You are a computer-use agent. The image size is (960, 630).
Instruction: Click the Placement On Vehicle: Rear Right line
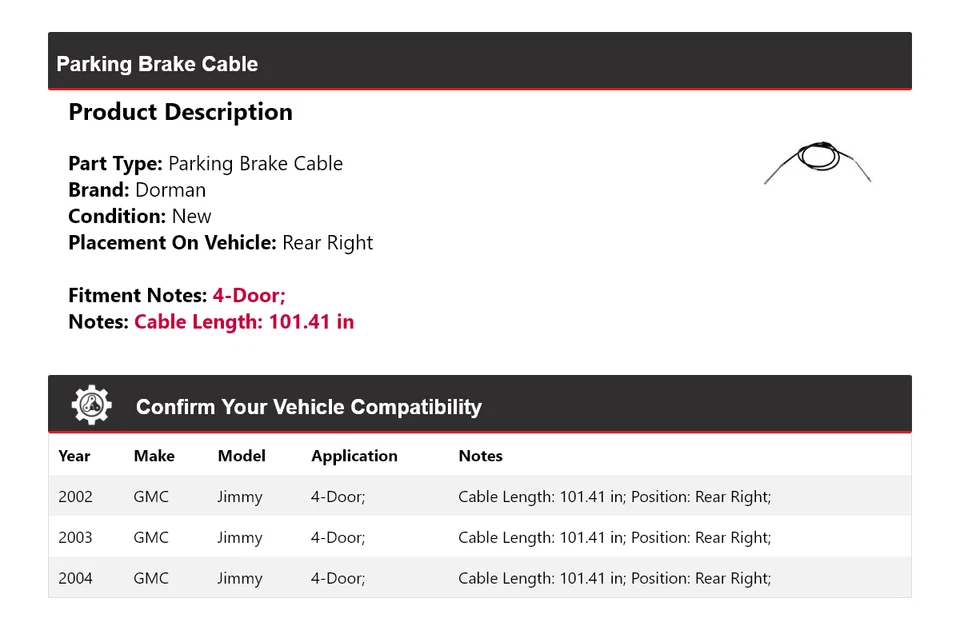(220, 242)
